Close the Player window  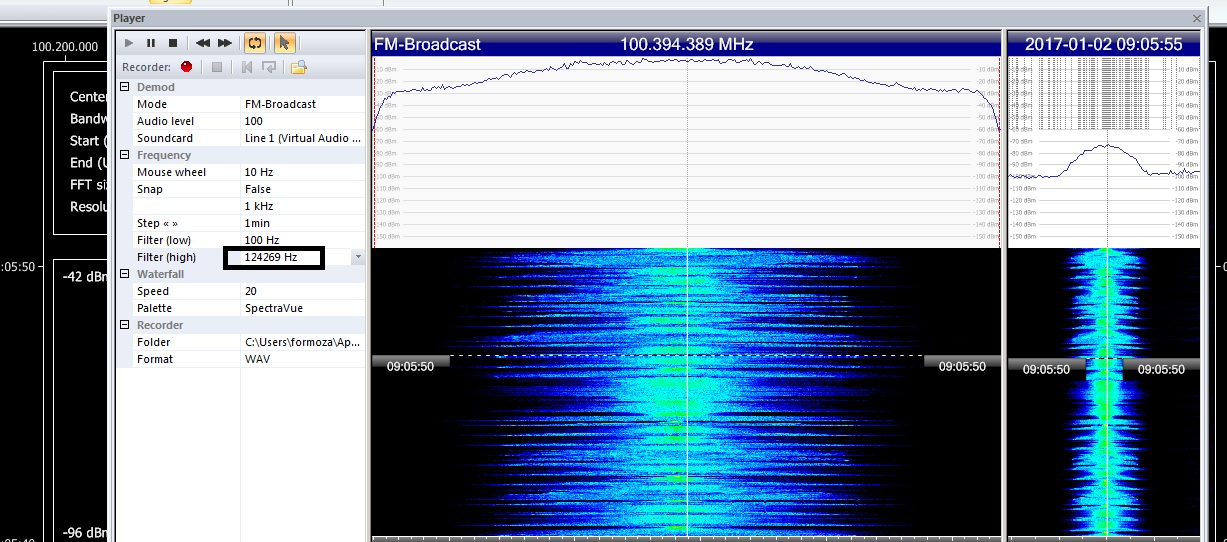point(1197,18)
